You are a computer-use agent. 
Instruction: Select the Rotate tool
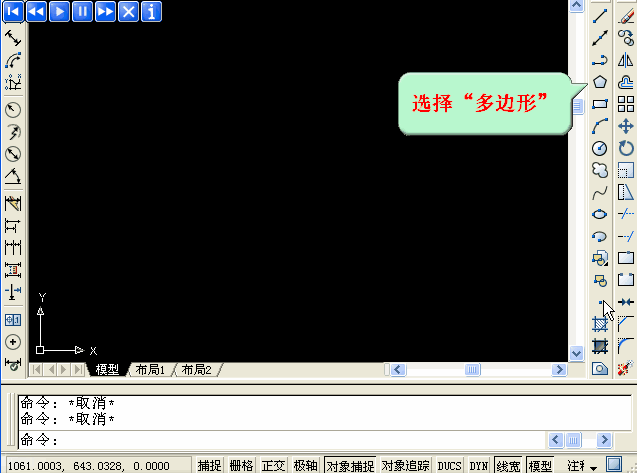point(626,148)
